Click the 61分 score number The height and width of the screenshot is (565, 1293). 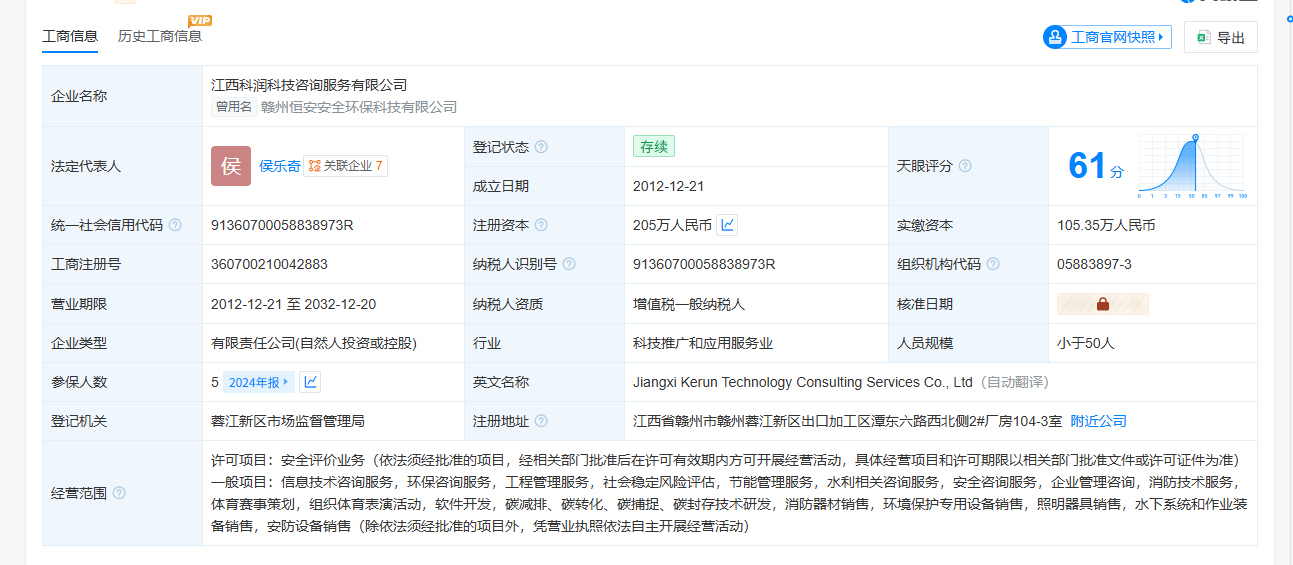coord(1095,166)
